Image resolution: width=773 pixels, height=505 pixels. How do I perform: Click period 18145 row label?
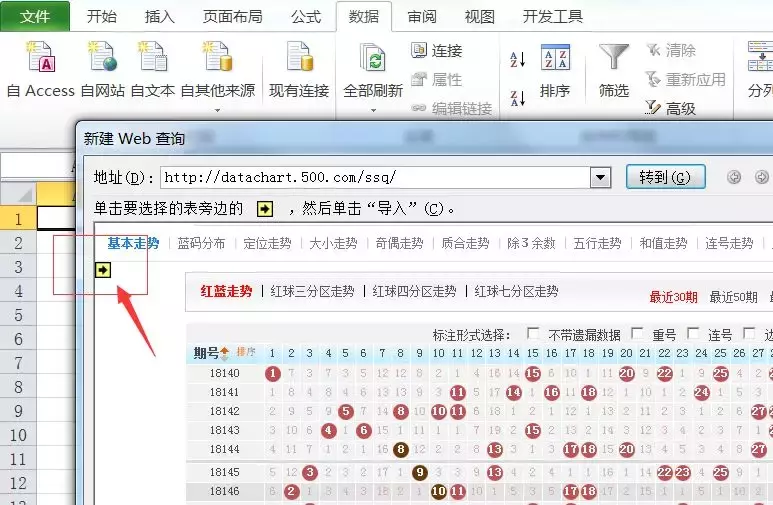(x=224, y=472)
